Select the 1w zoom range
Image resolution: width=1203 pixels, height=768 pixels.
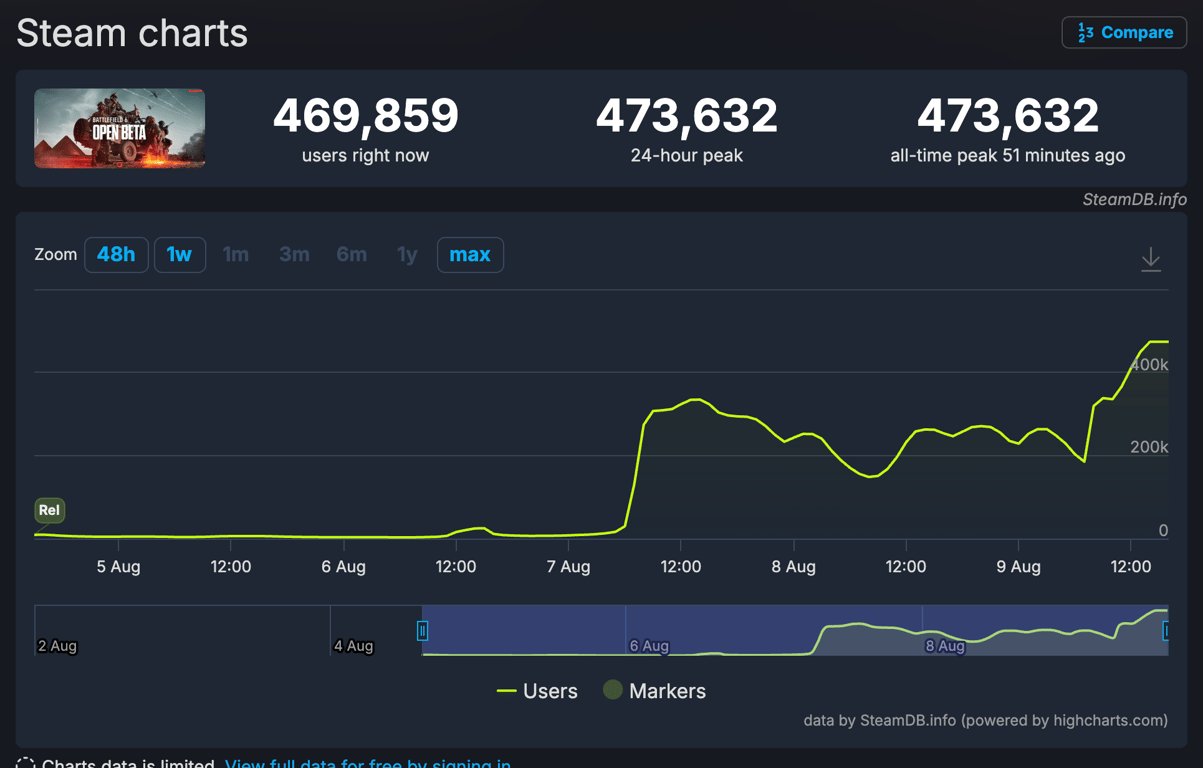[x=180, y=255]
